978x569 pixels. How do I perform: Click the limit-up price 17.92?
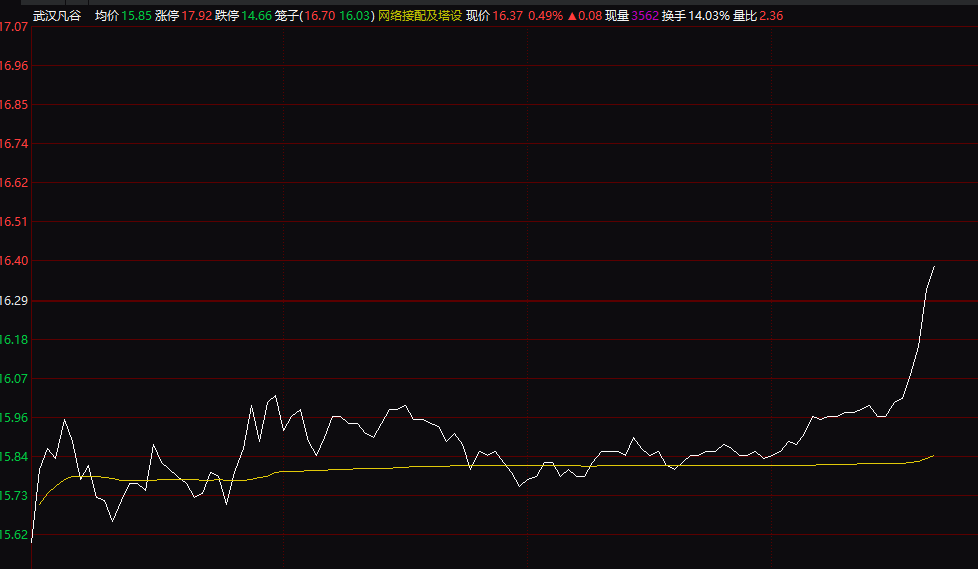pos(197,16)
